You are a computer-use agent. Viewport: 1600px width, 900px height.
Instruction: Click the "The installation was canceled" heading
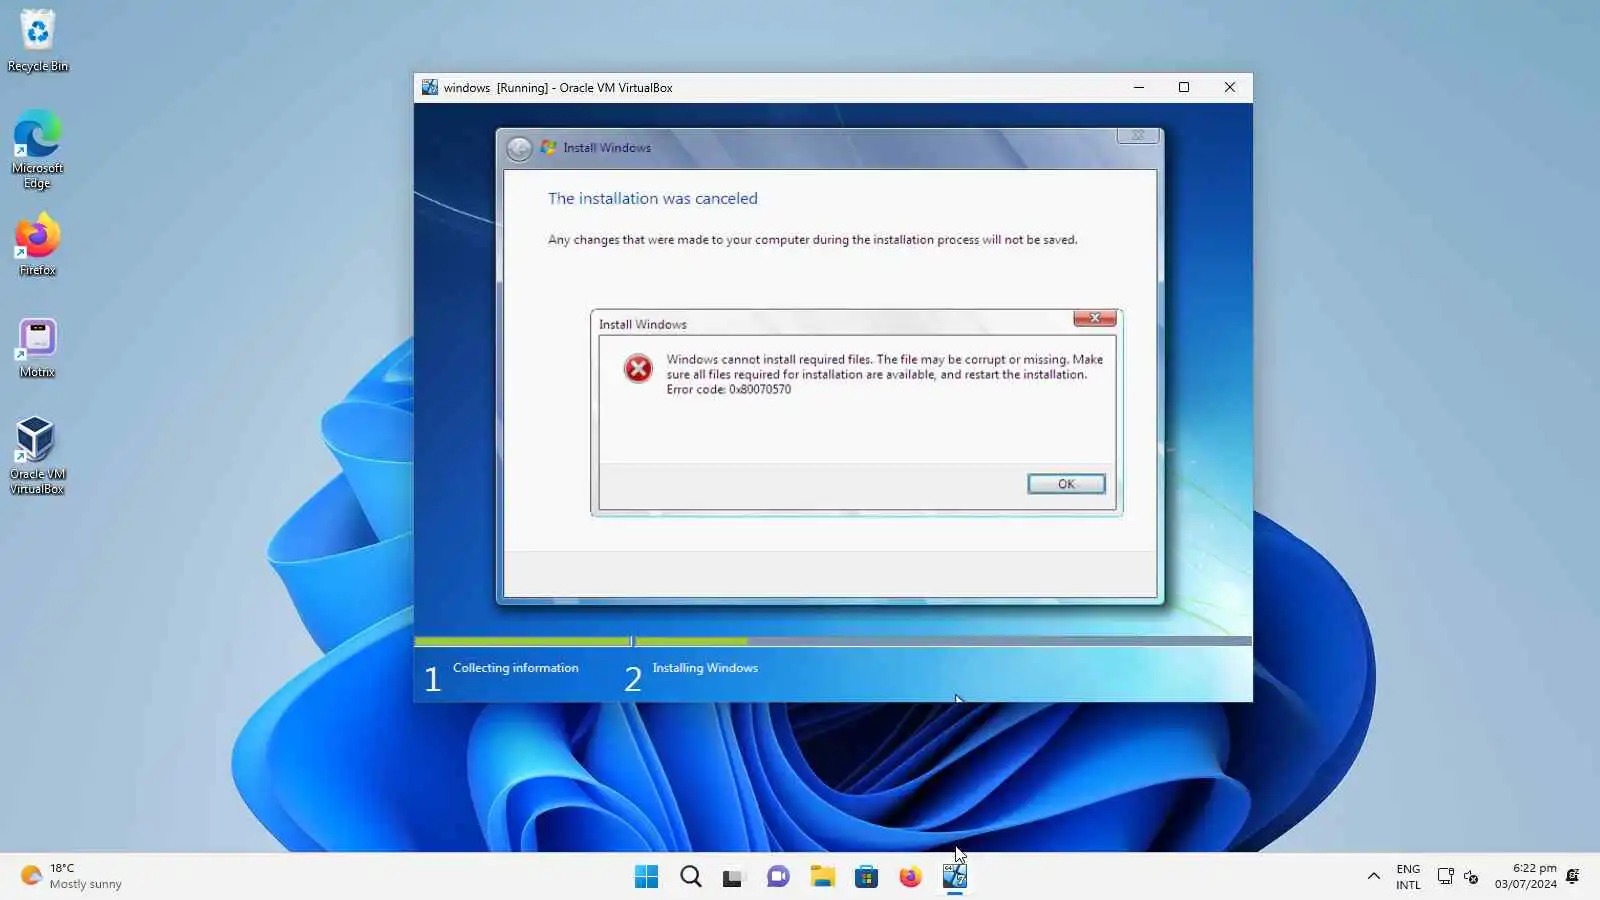tap(653, 199)
